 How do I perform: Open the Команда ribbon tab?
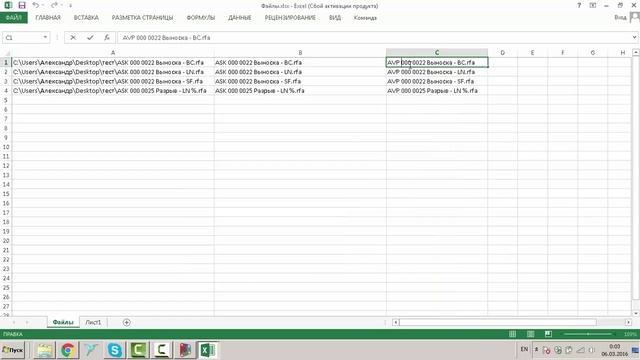point(365,18)
